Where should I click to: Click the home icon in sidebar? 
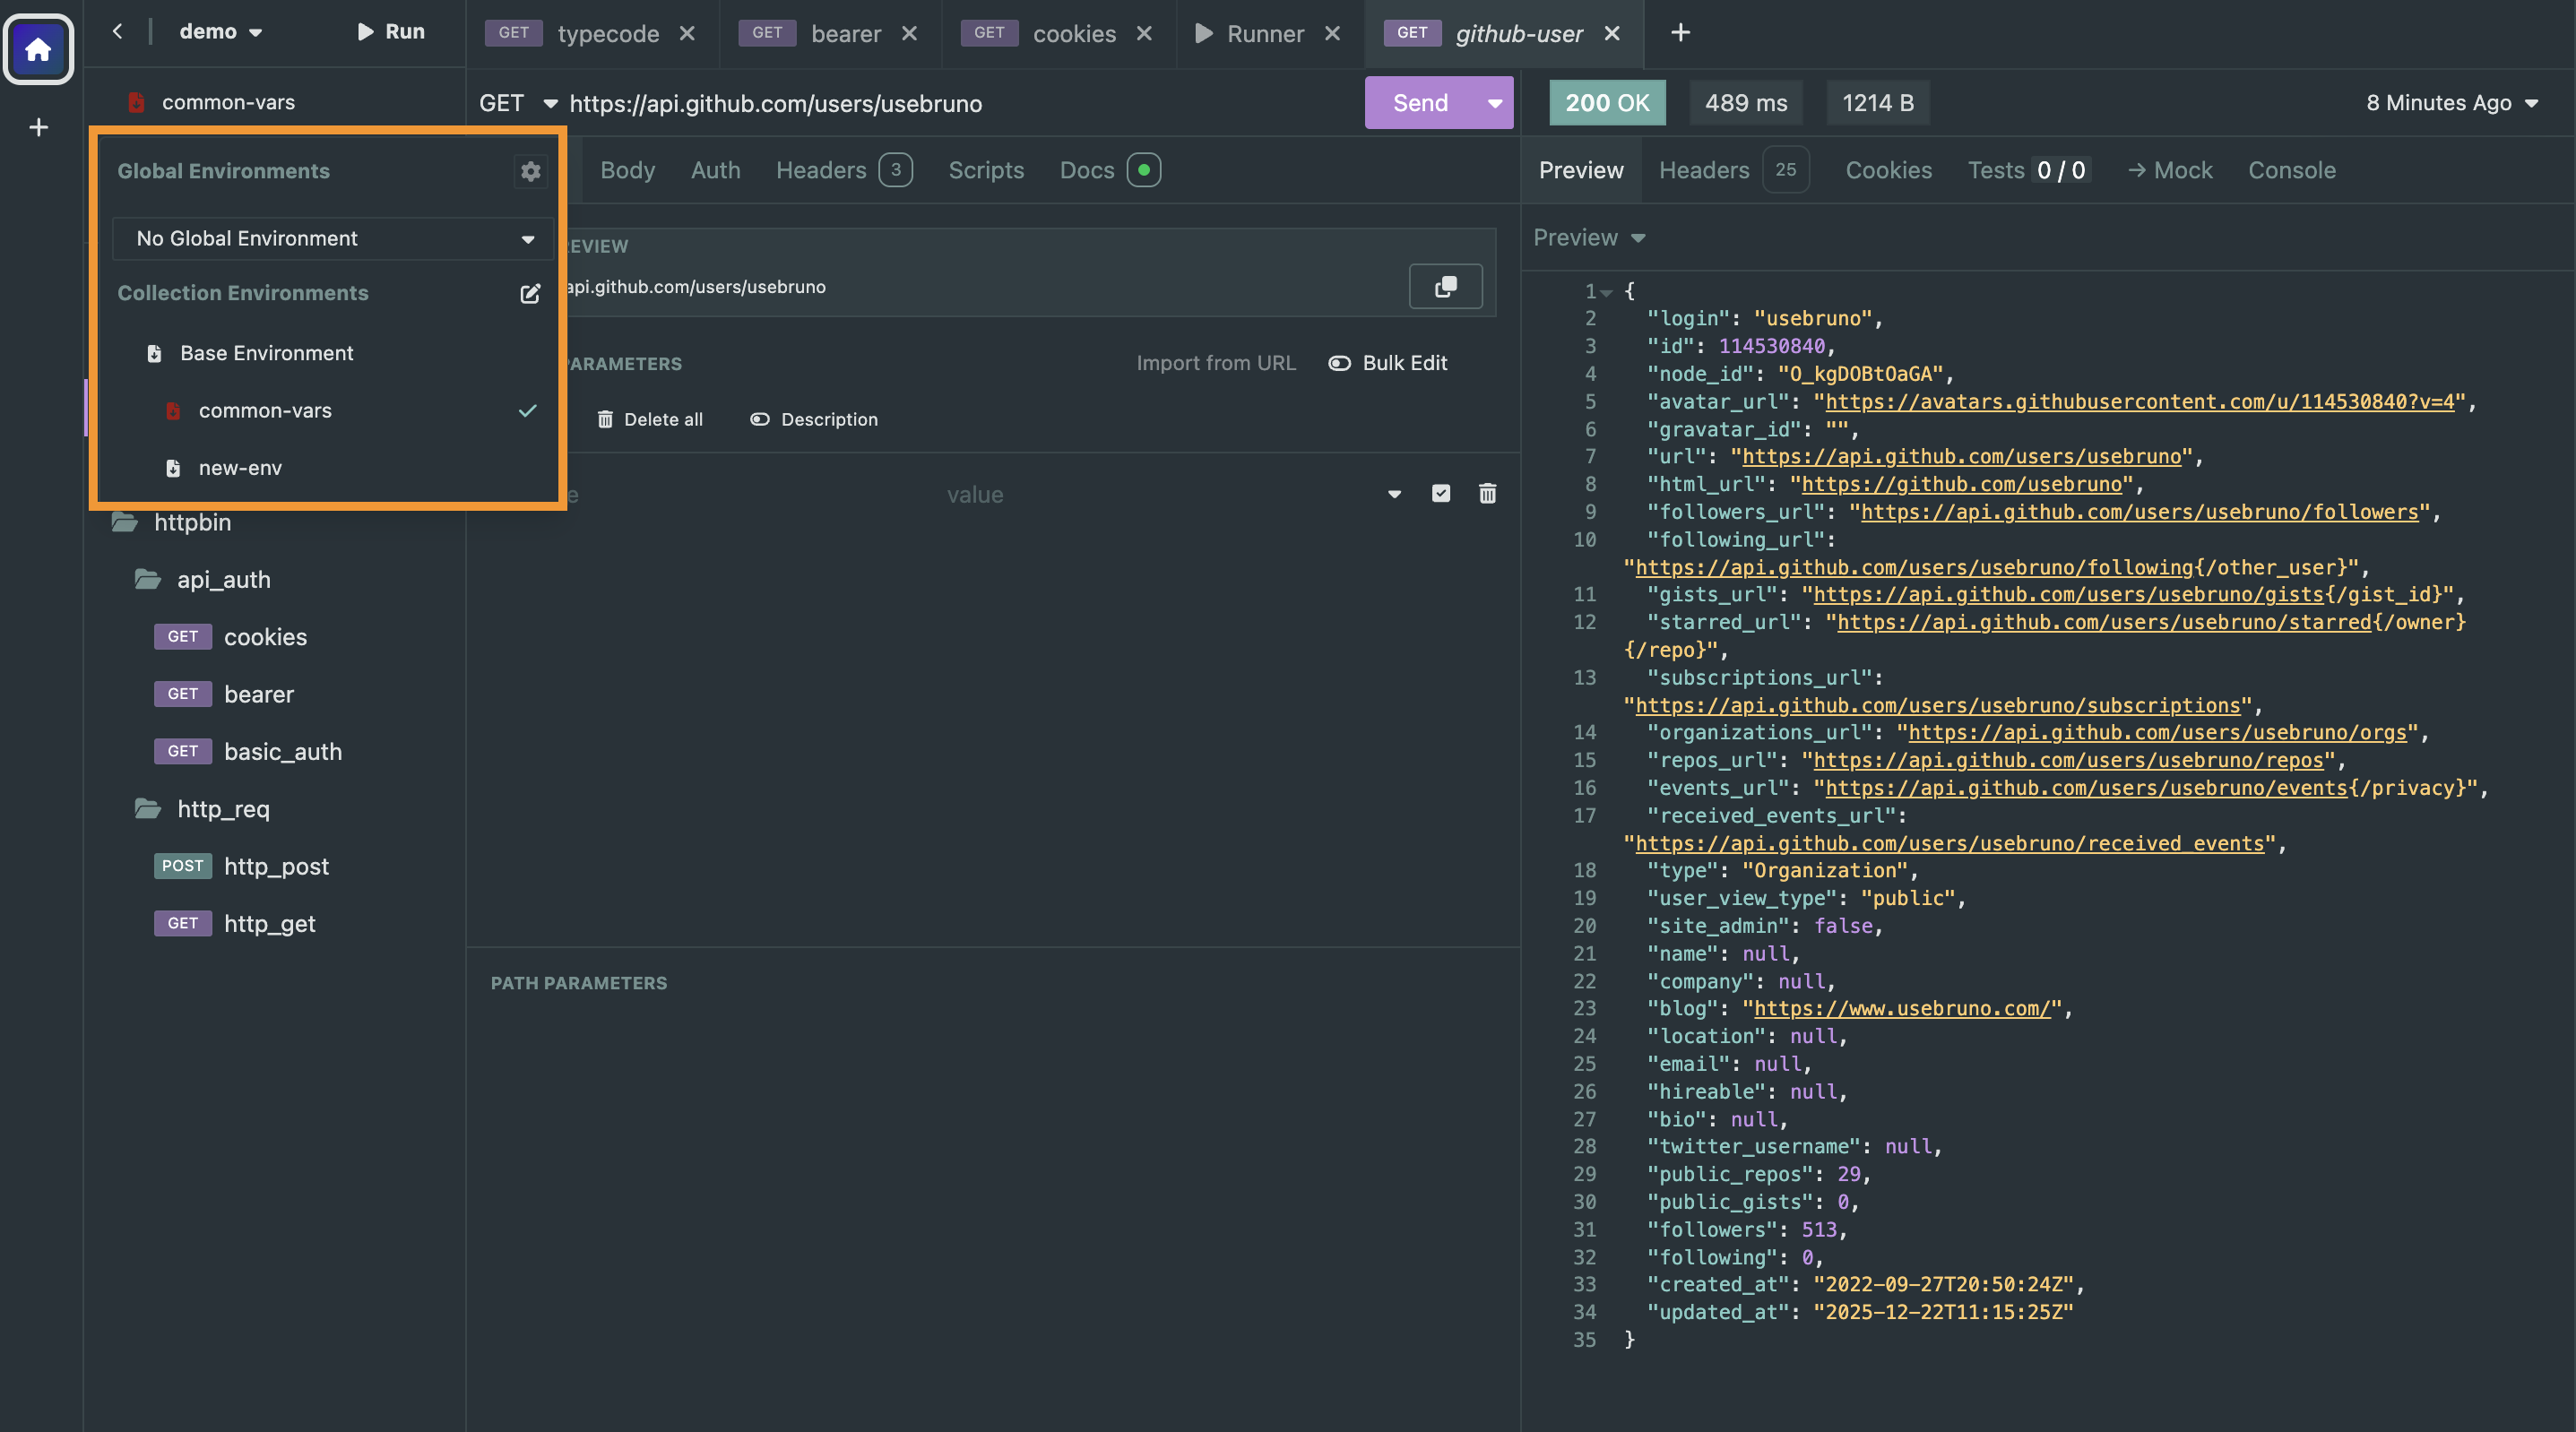(38, 49)
